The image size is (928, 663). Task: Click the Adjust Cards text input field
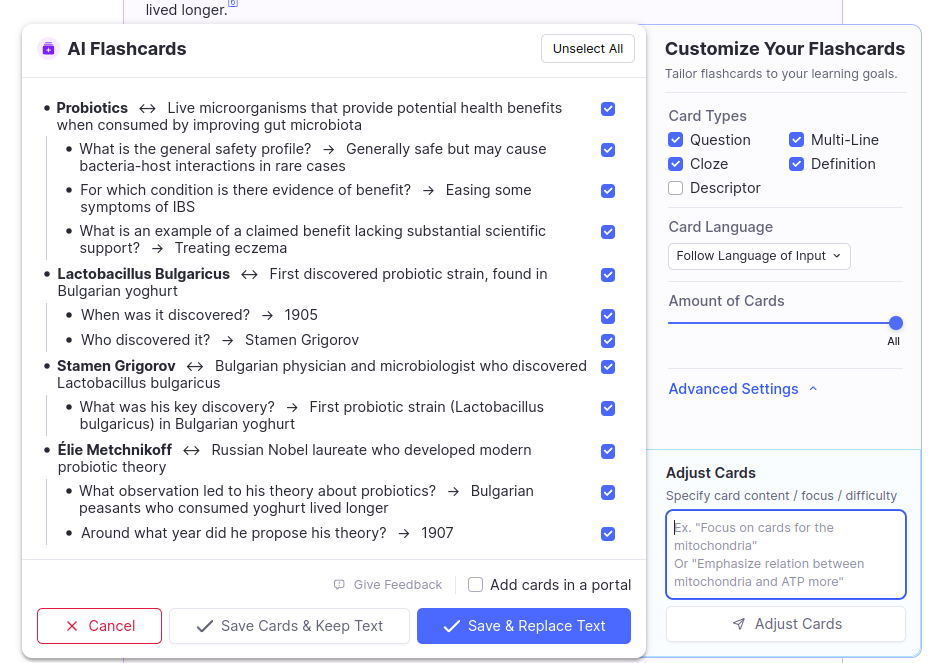[x=786, y=555]
